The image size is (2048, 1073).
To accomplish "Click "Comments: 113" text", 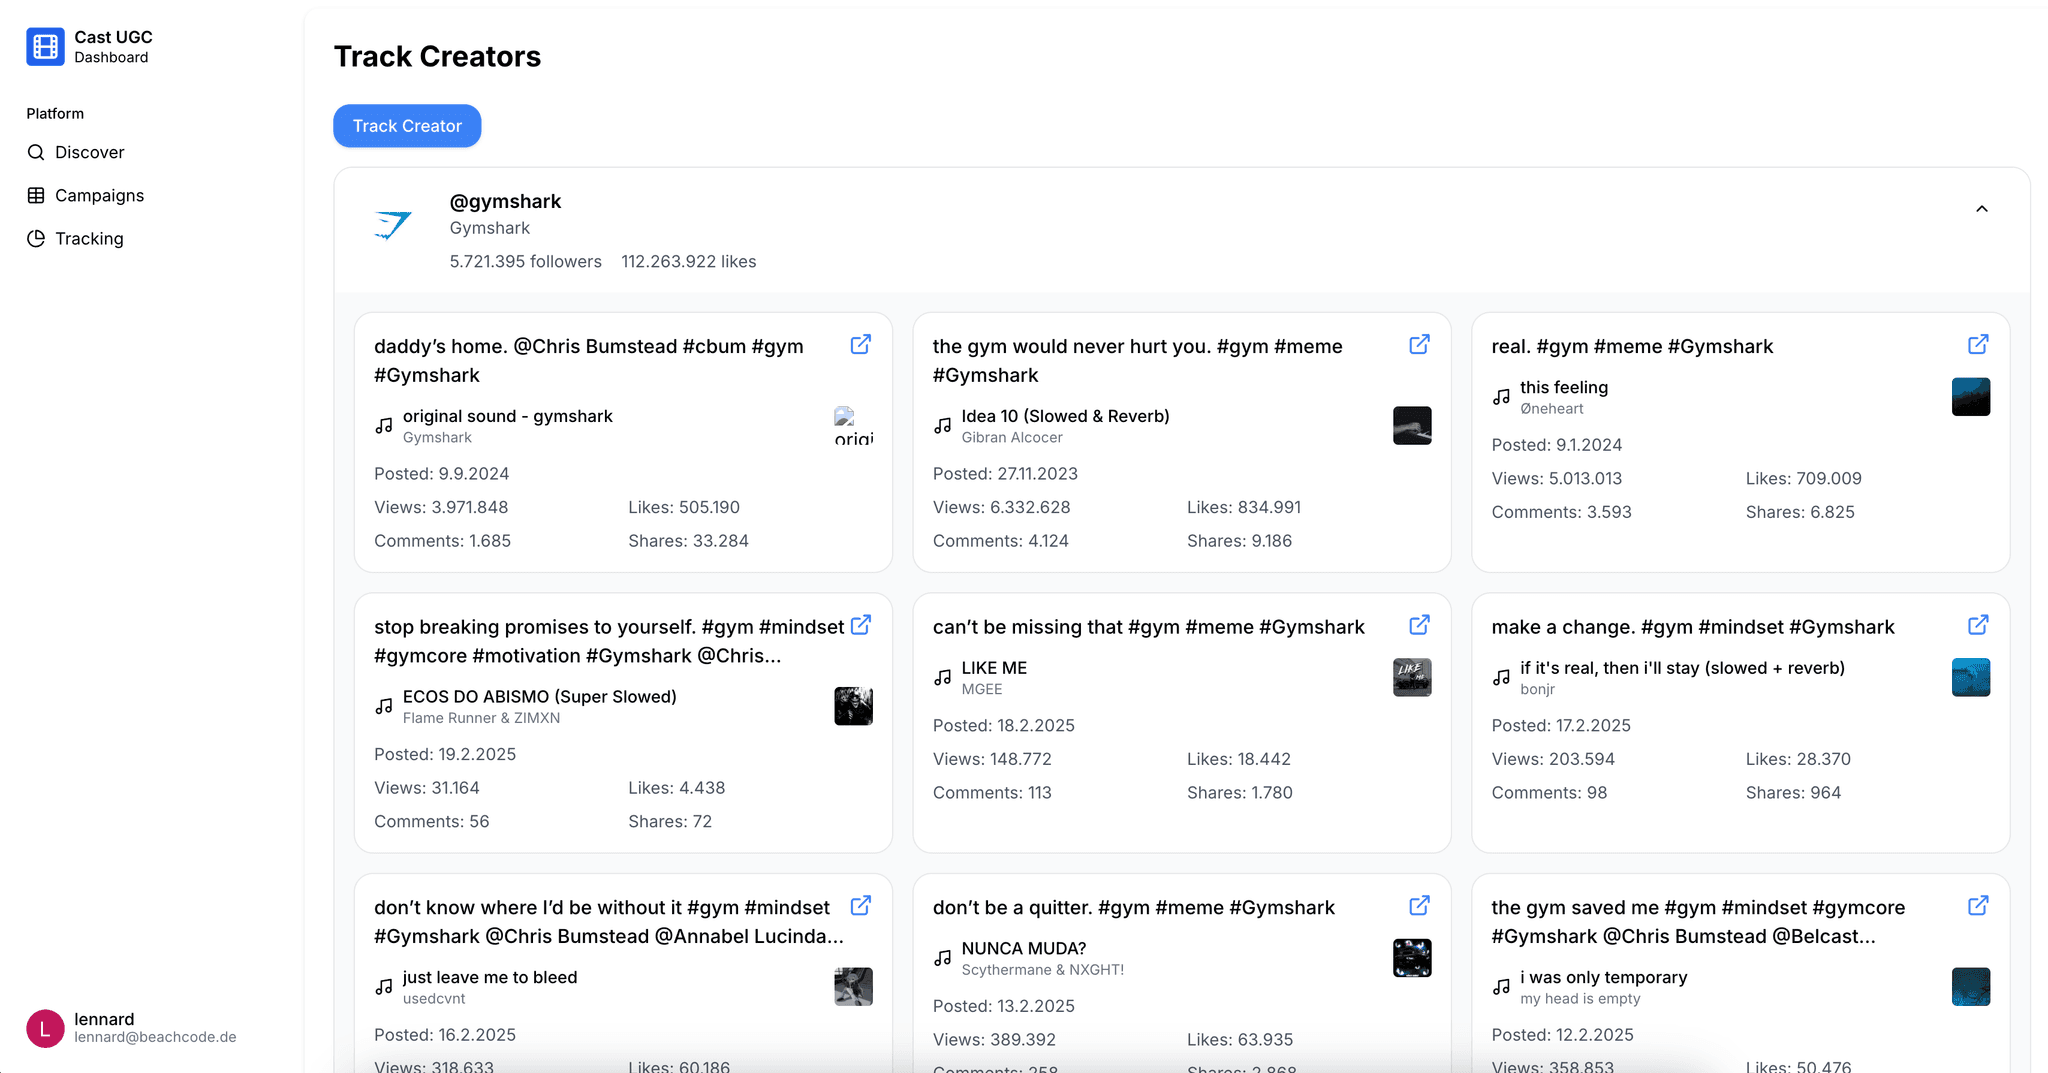I will tap(992, 792).
